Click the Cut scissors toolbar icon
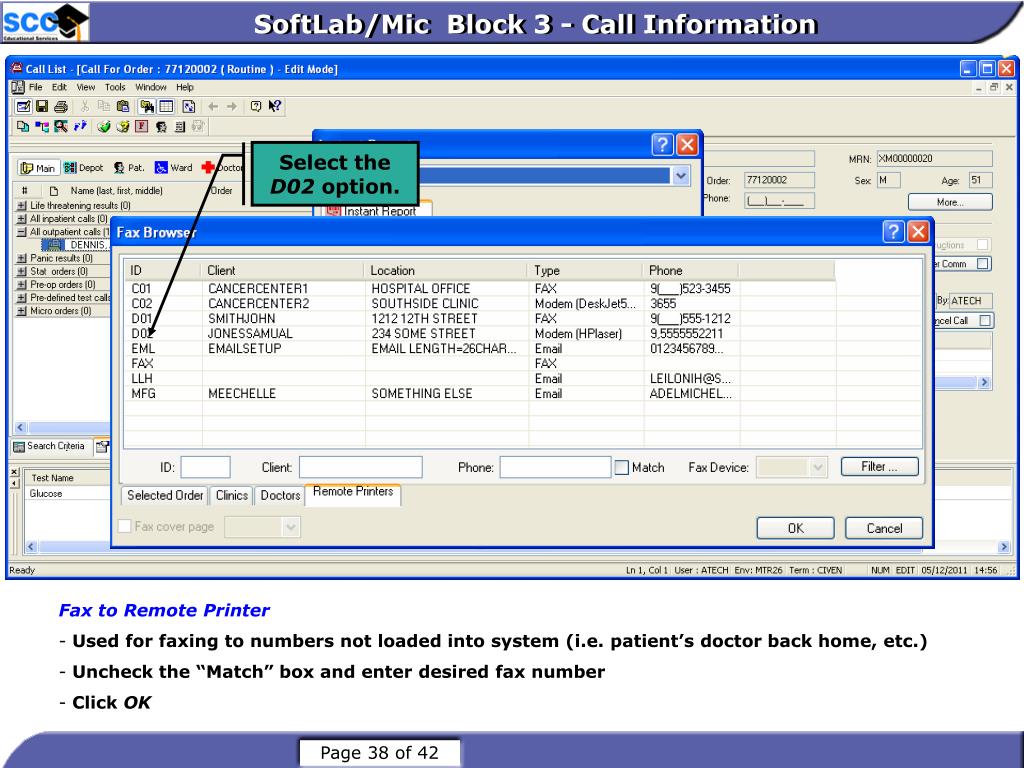This screenshot has width=1024, height=768. [85, 106]
